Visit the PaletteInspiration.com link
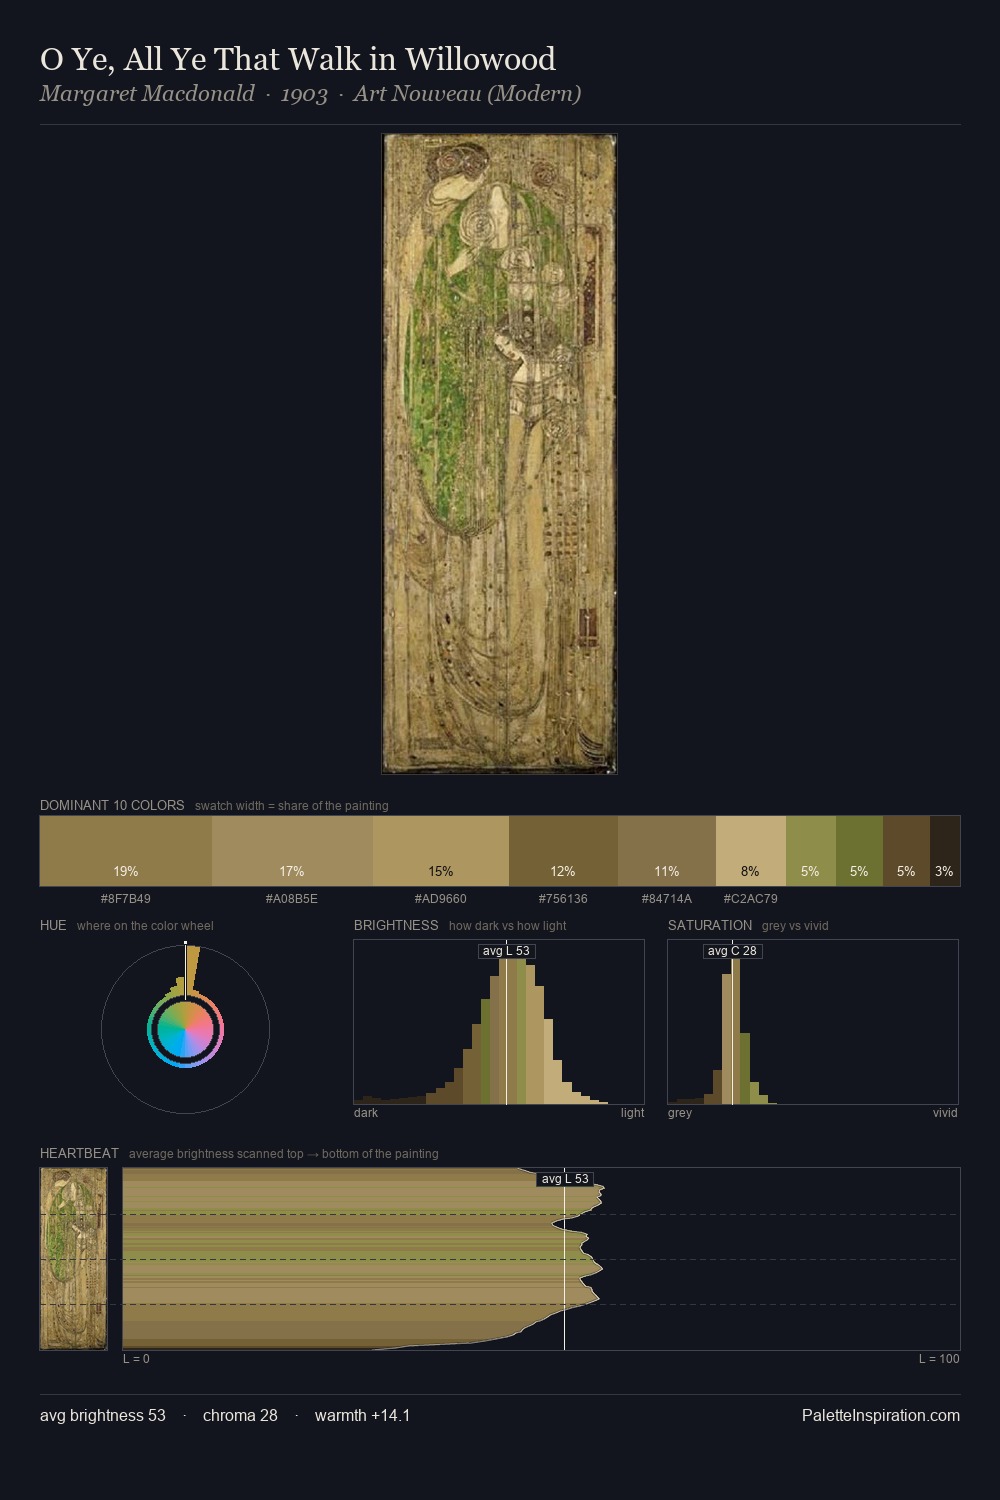Image resolution: width=1000 pixels, height=1500 pixels. (881, 1415)
